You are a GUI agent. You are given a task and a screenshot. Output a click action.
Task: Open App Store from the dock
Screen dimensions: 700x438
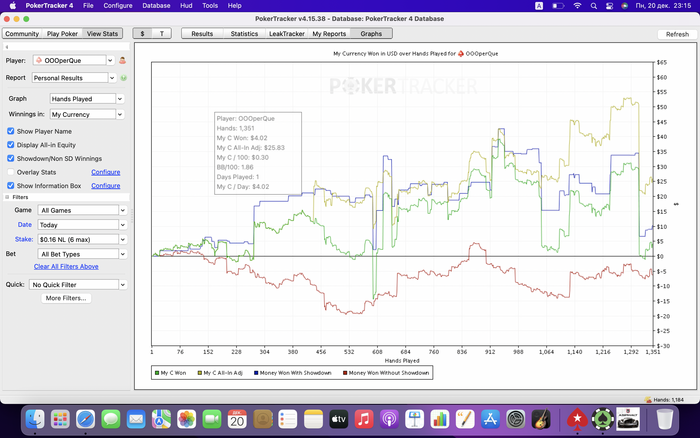(x=491, y=419)
